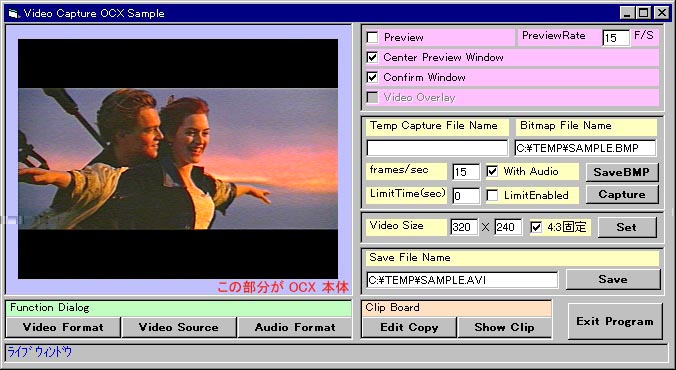676x370 pixels.
Task: Toggle the Confirm Window checkbox
Action: click(x=372, y=77)
